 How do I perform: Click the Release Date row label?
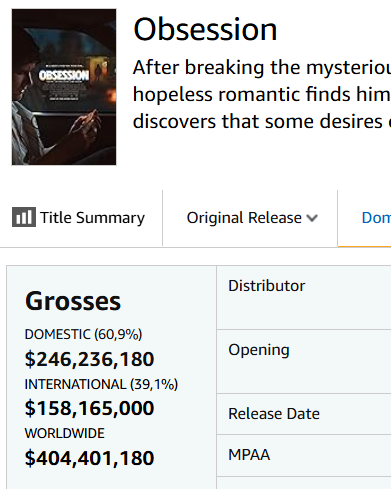pos(274,414)
